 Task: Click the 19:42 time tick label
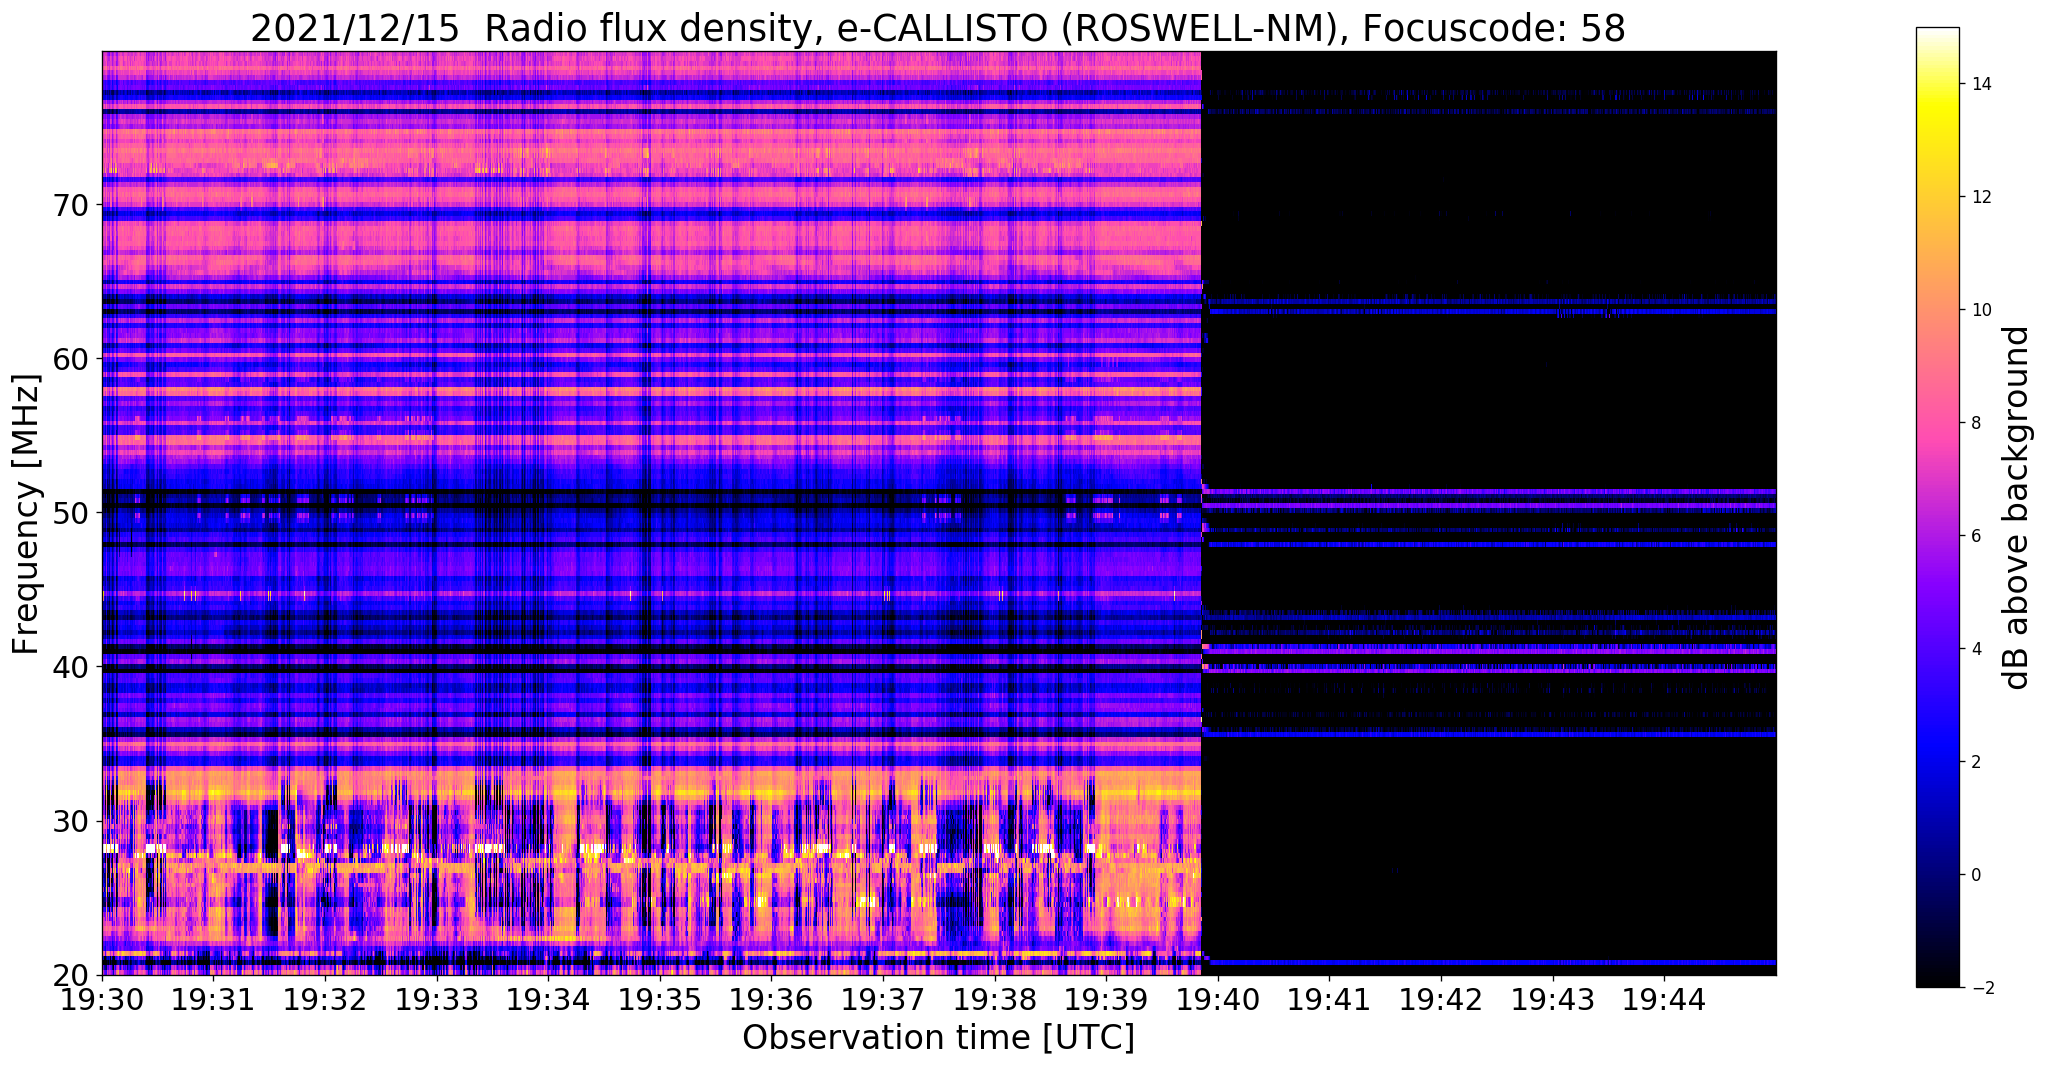[x=1440, y=998]
